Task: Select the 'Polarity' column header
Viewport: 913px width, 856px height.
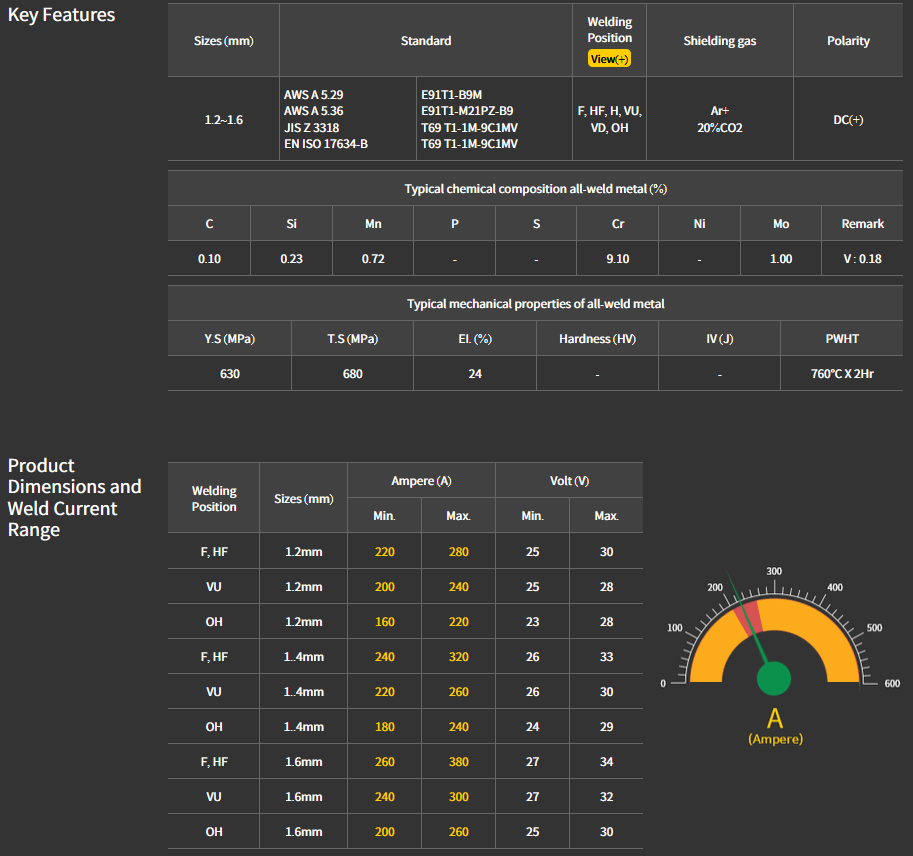Action: [848, 41]
